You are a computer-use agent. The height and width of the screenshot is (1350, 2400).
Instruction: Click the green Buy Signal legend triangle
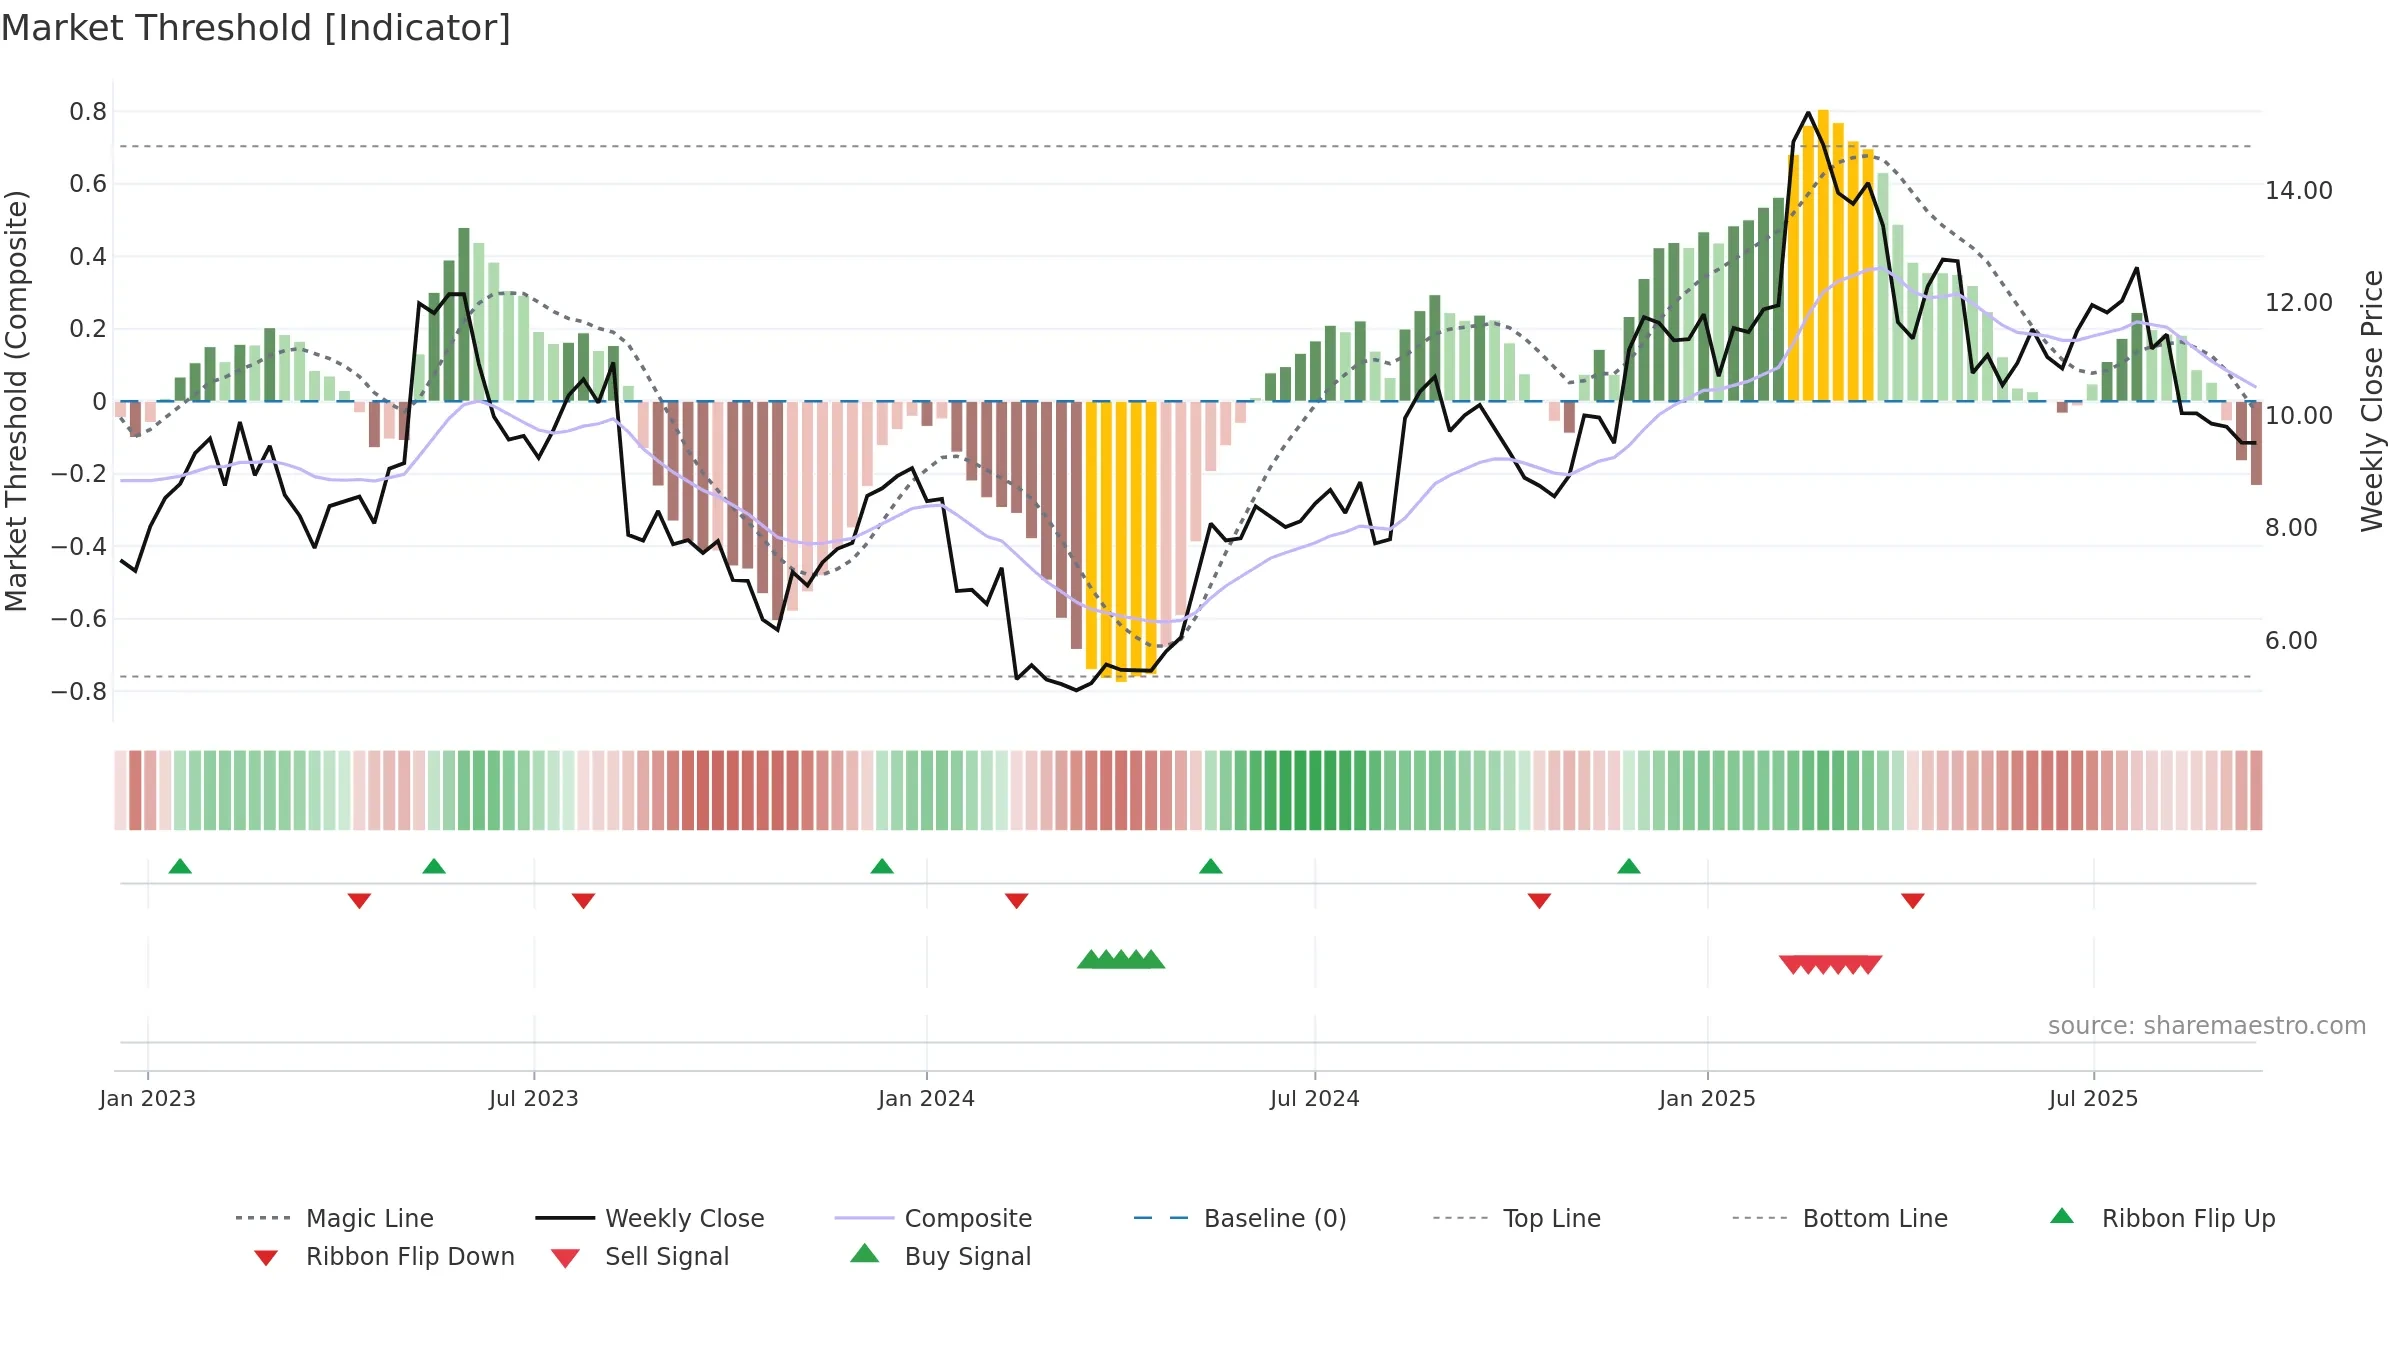[865, 1253]
